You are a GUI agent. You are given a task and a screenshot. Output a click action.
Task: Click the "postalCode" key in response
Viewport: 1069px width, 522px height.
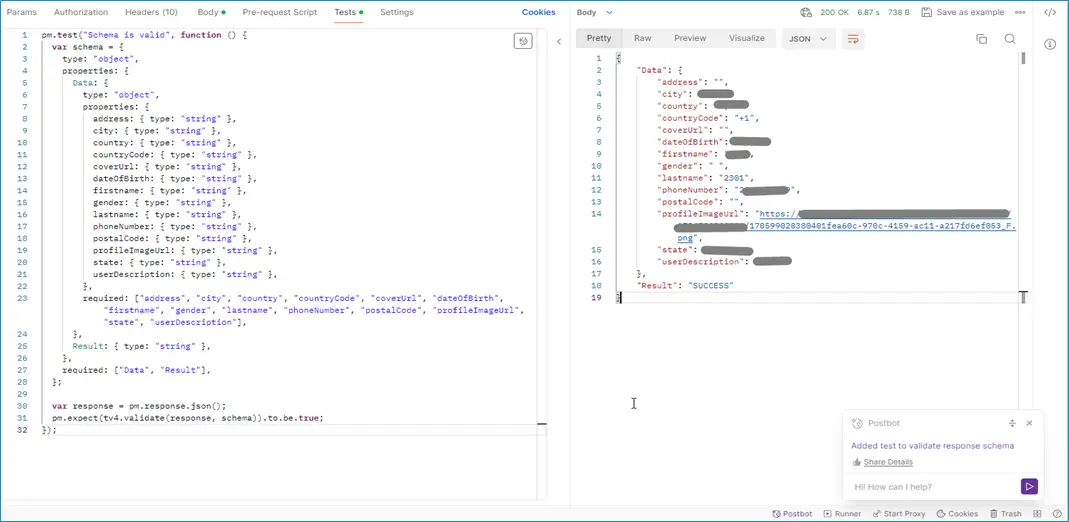tap(689, 202)
